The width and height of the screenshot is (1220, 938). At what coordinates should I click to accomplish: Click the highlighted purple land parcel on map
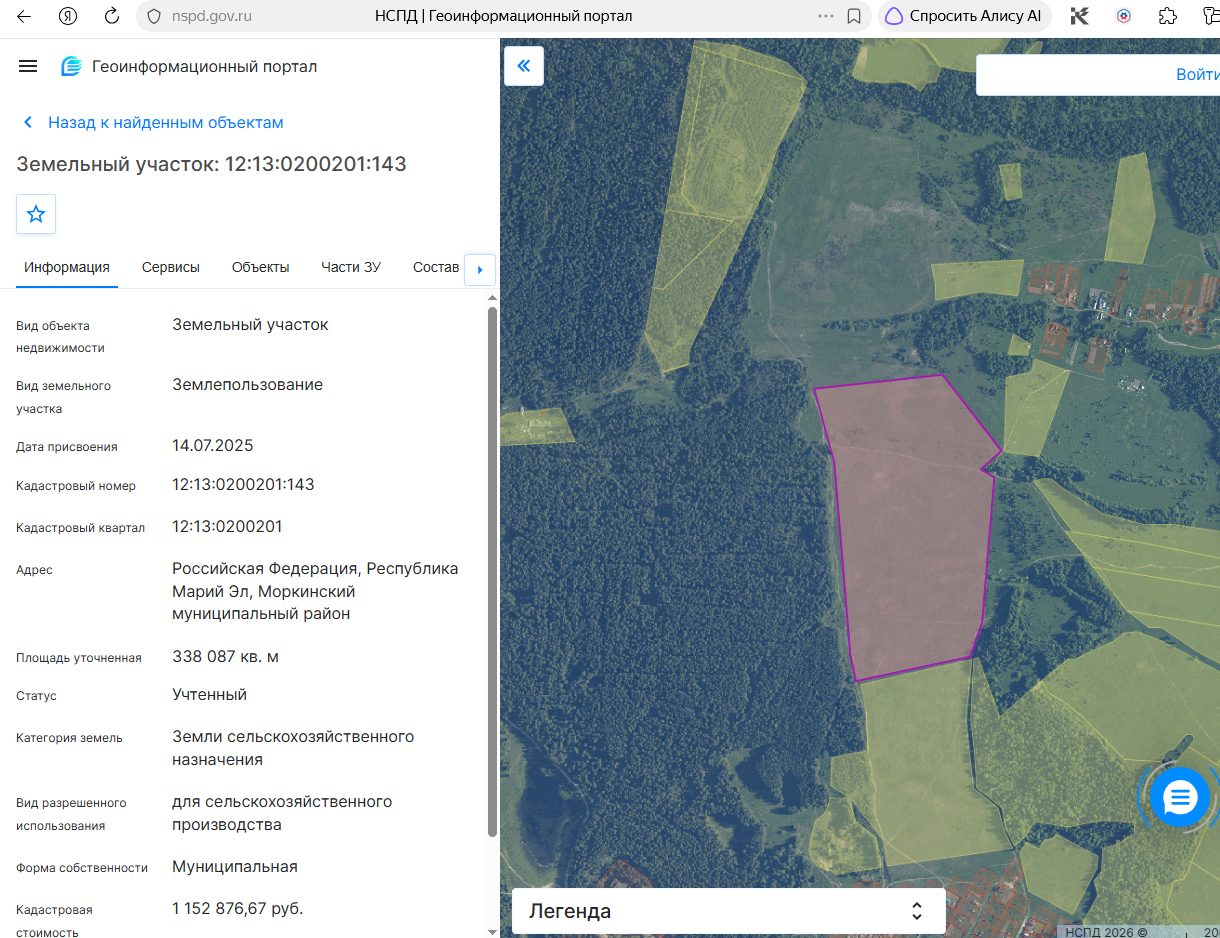click(x=910, y=530)
